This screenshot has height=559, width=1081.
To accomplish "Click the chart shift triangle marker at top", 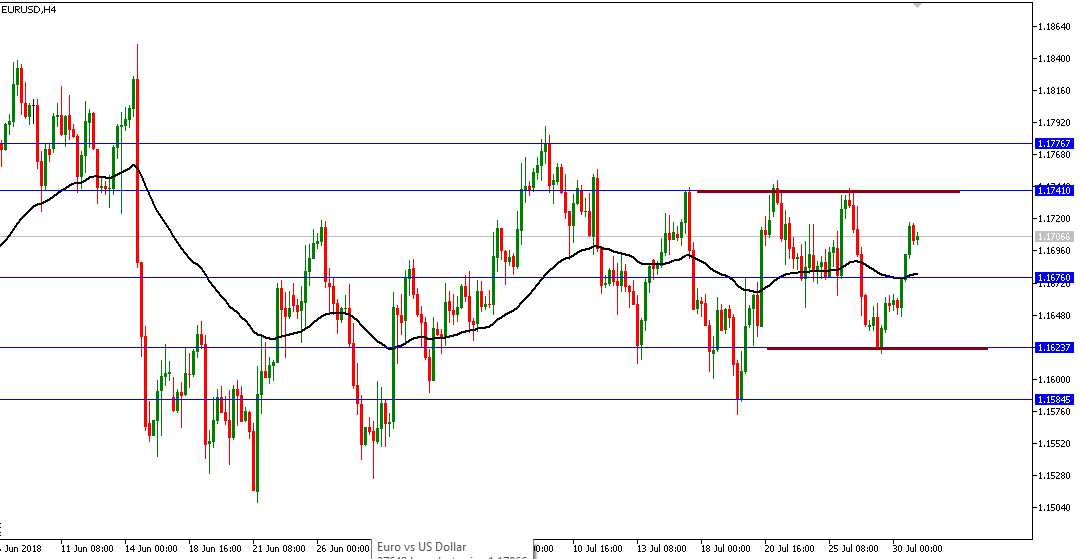I will click(917, 5).
